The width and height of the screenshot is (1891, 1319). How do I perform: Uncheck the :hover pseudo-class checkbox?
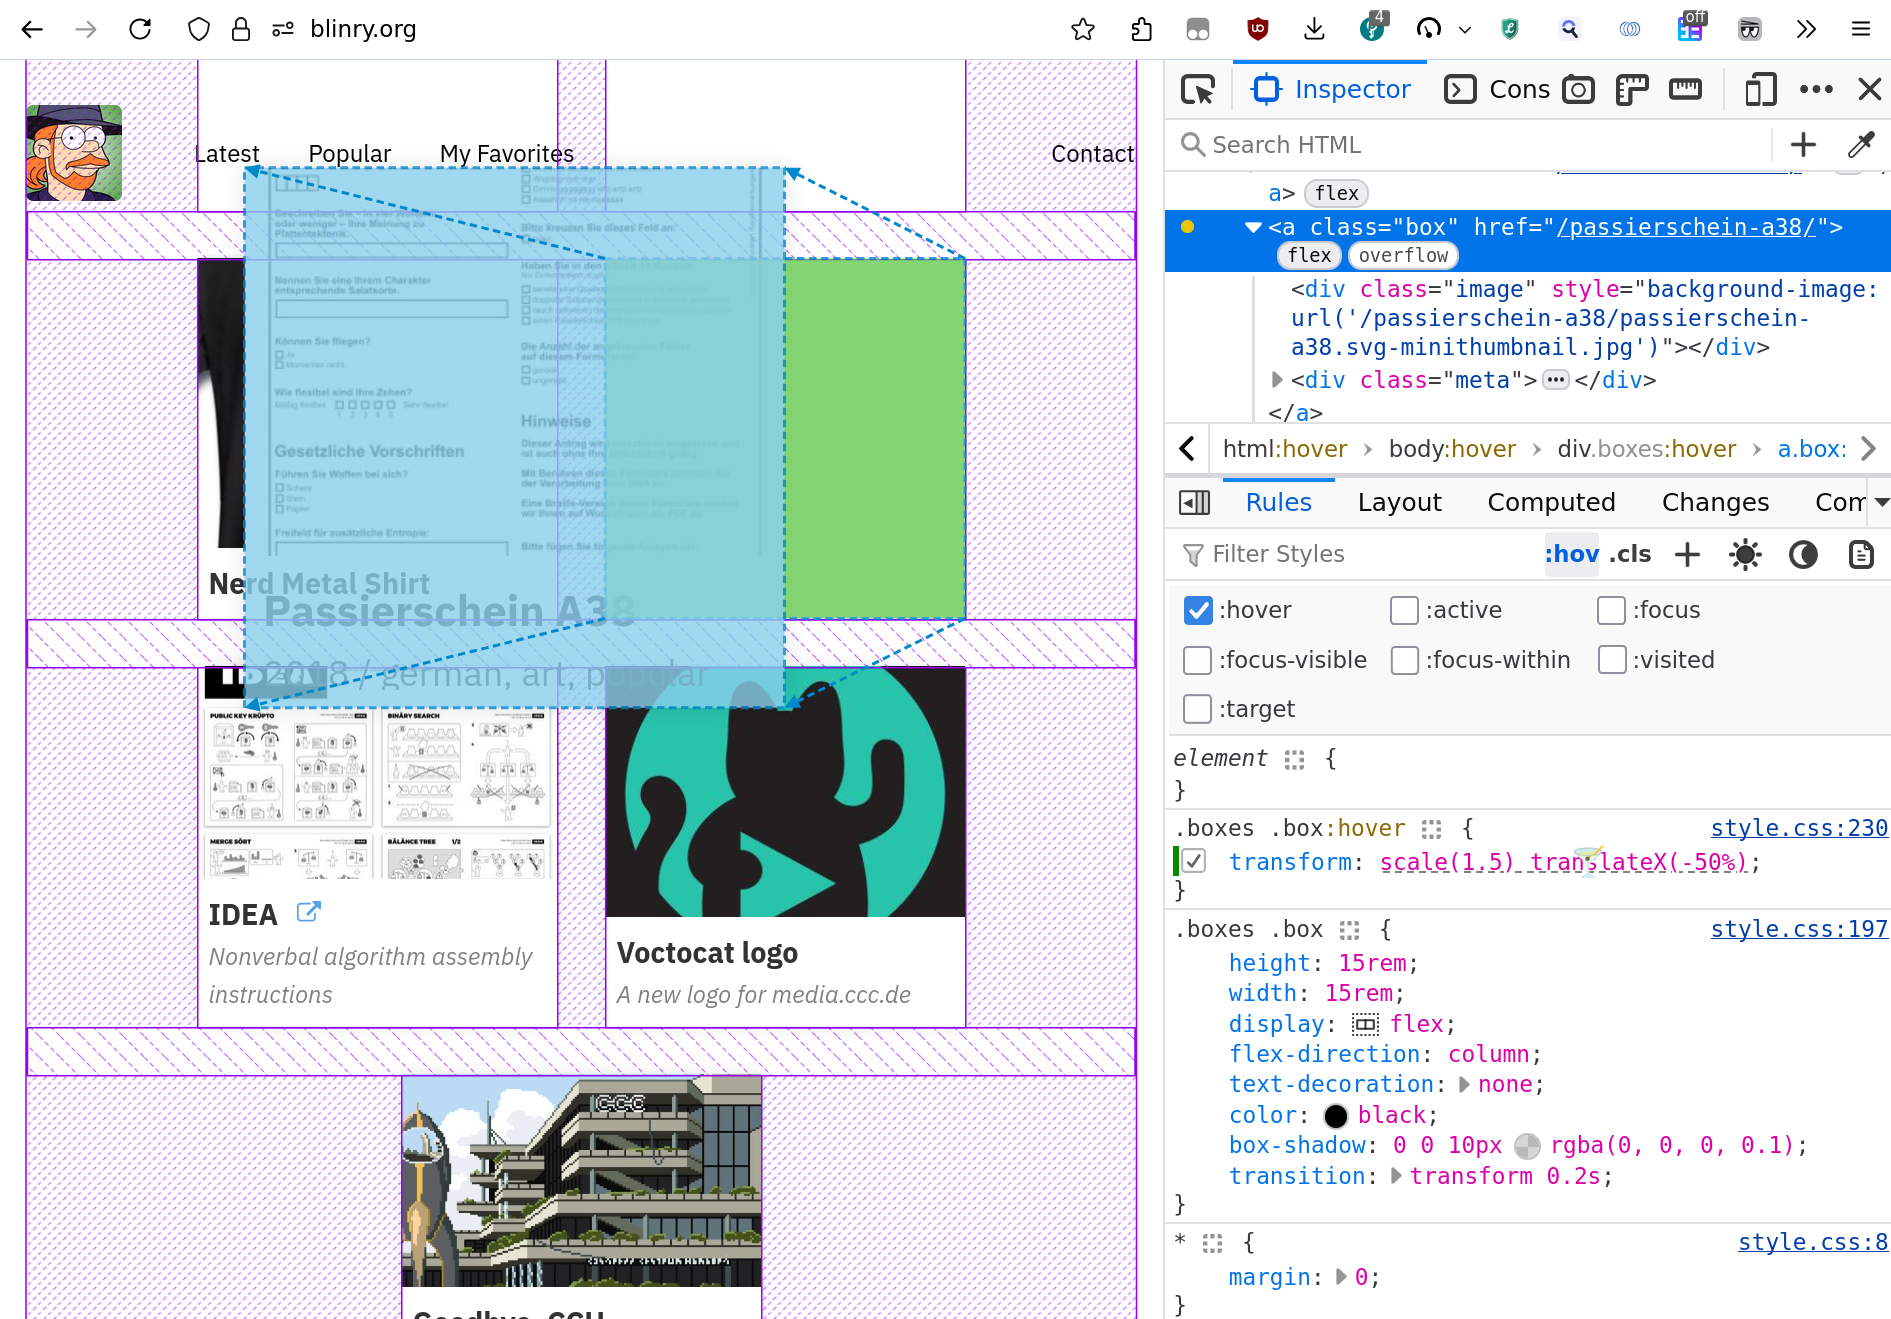1197,610
